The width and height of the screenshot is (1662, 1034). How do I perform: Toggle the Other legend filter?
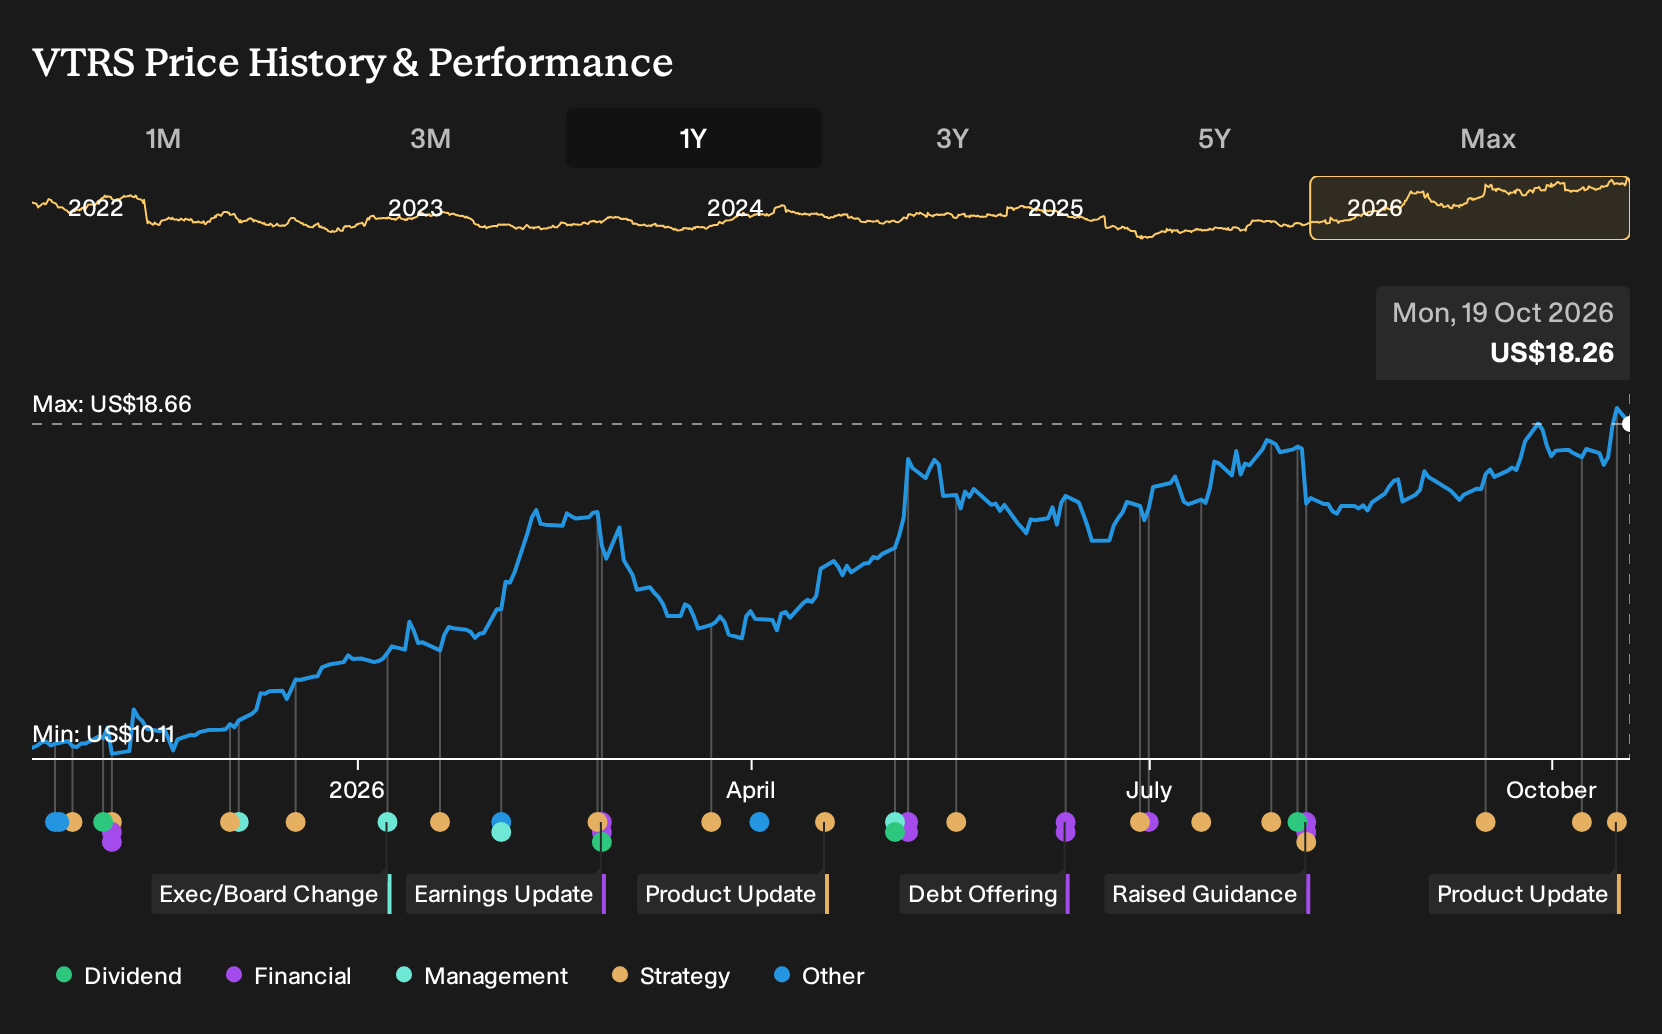(819, 976)
